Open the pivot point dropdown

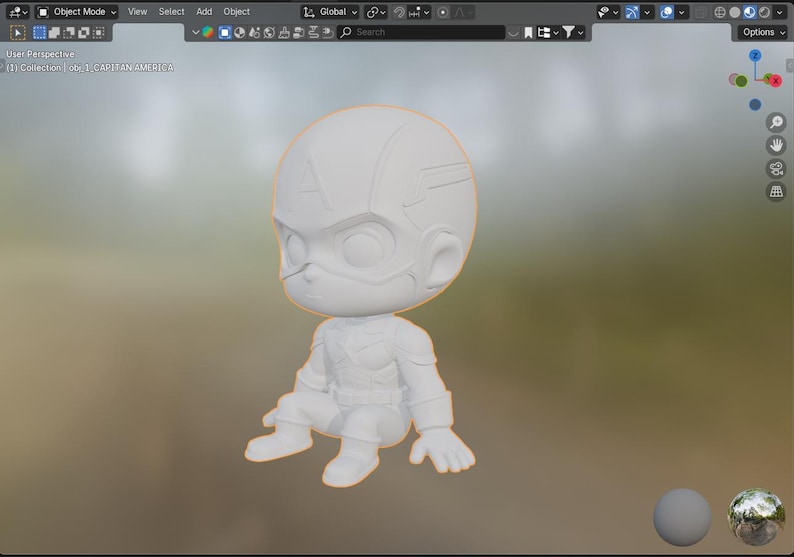coord(376,12)
